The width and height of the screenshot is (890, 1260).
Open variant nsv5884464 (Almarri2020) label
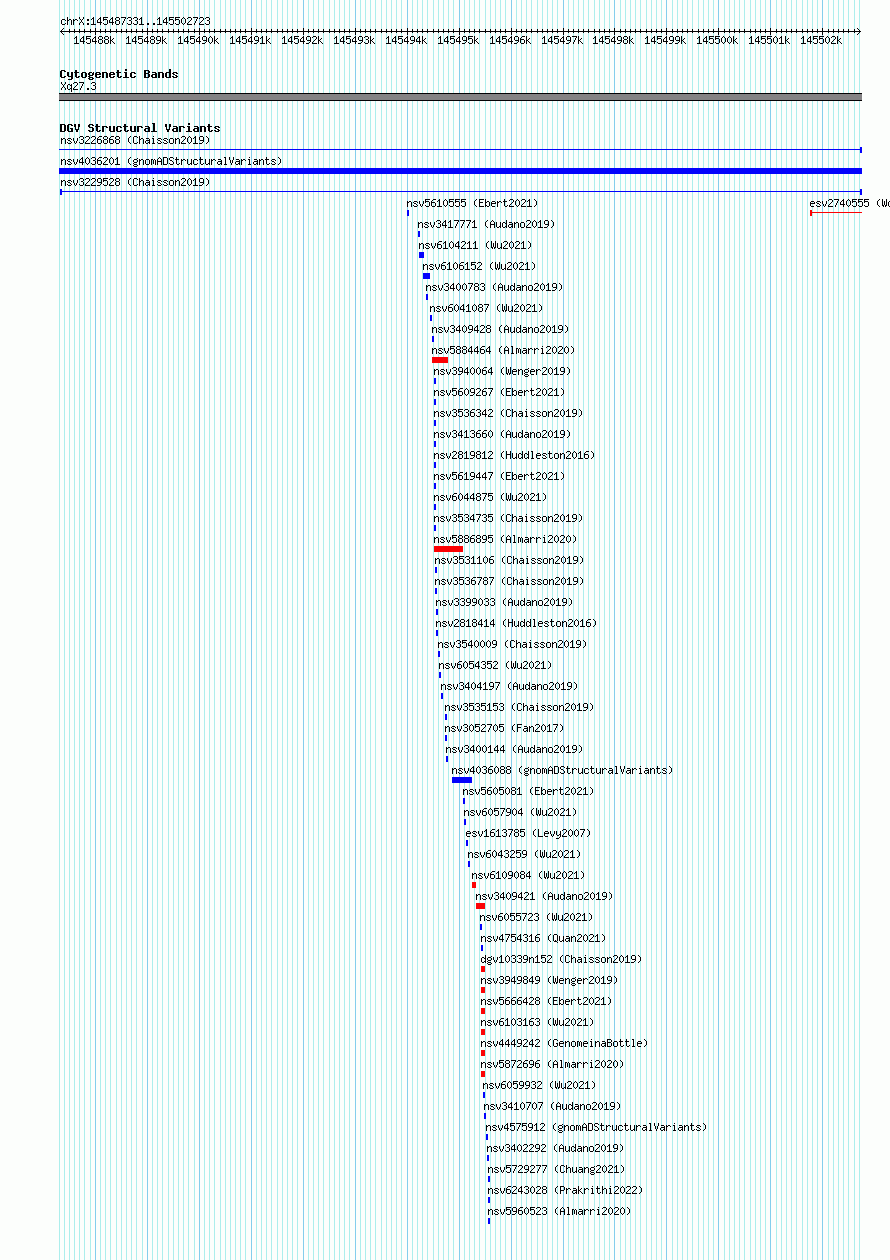click(504, 350)
